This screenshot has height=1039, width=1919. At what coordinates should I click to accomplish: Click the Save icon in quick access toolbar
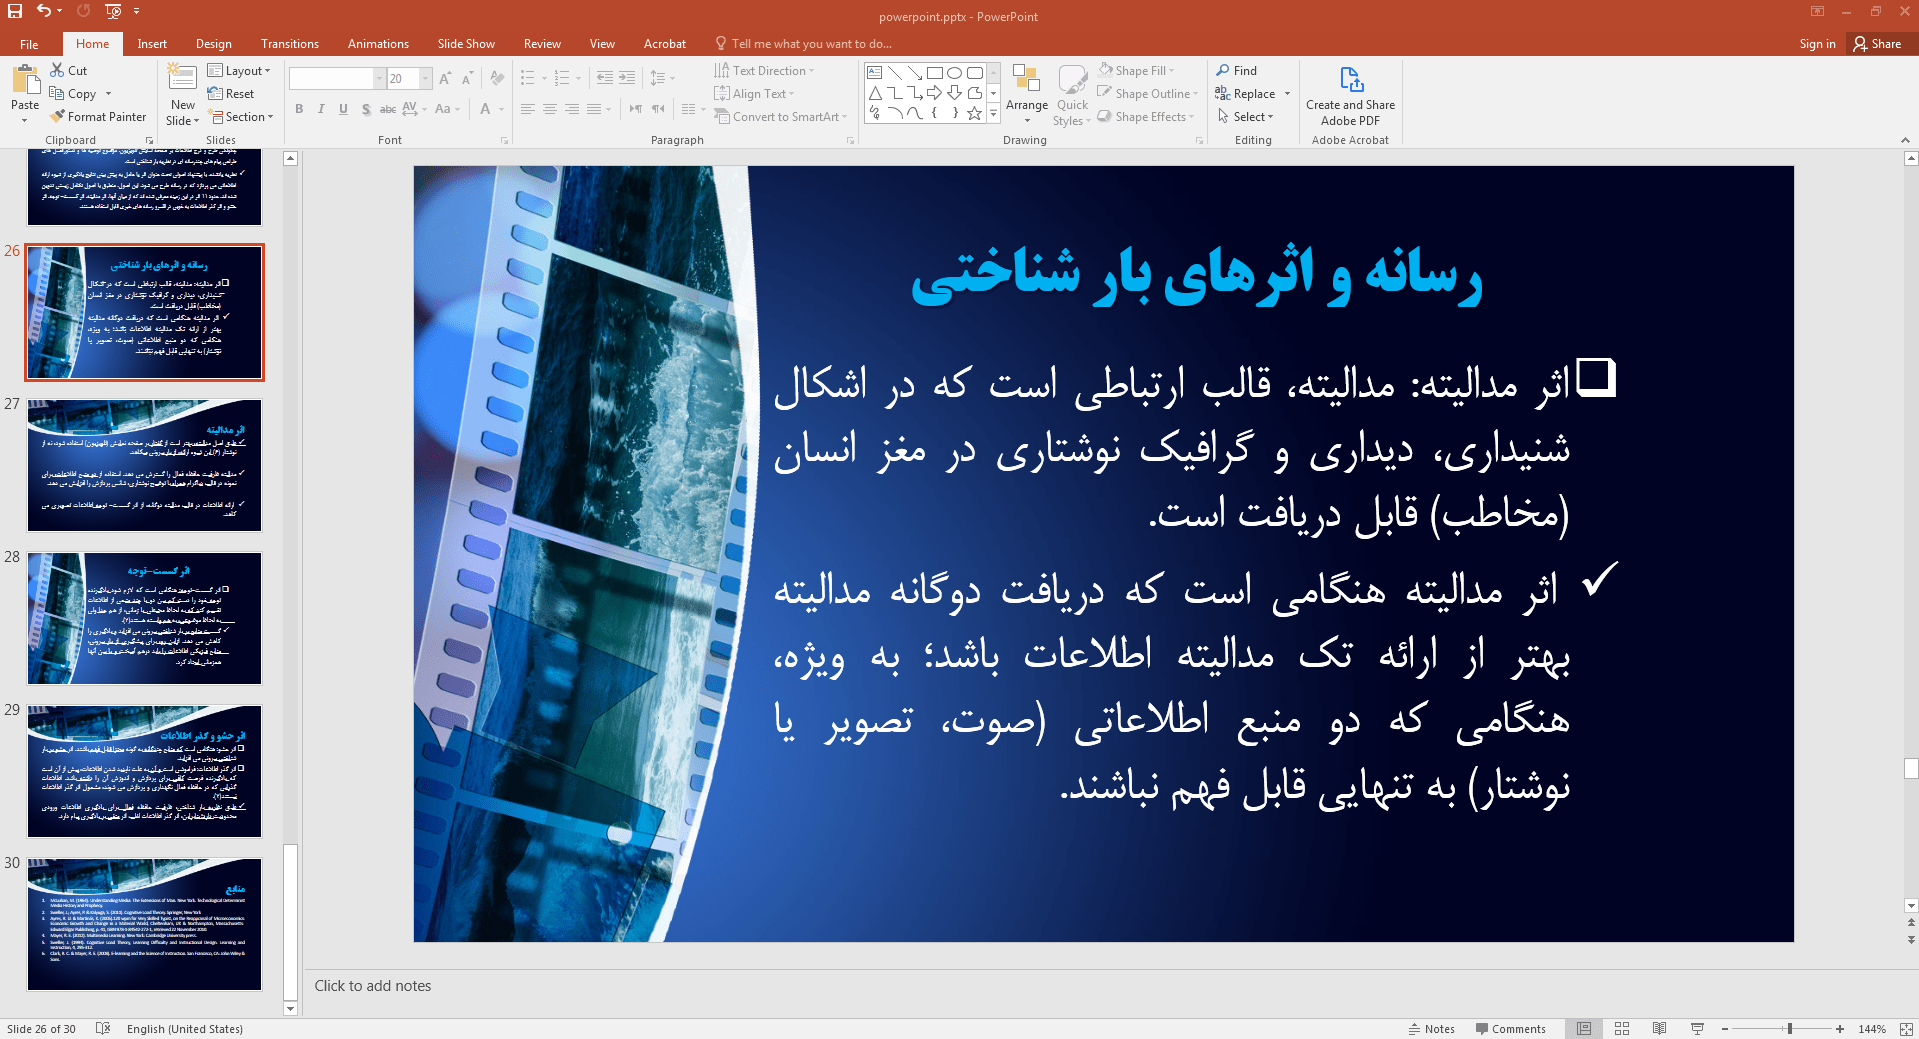pyautogui.click(x=15, y=11)
